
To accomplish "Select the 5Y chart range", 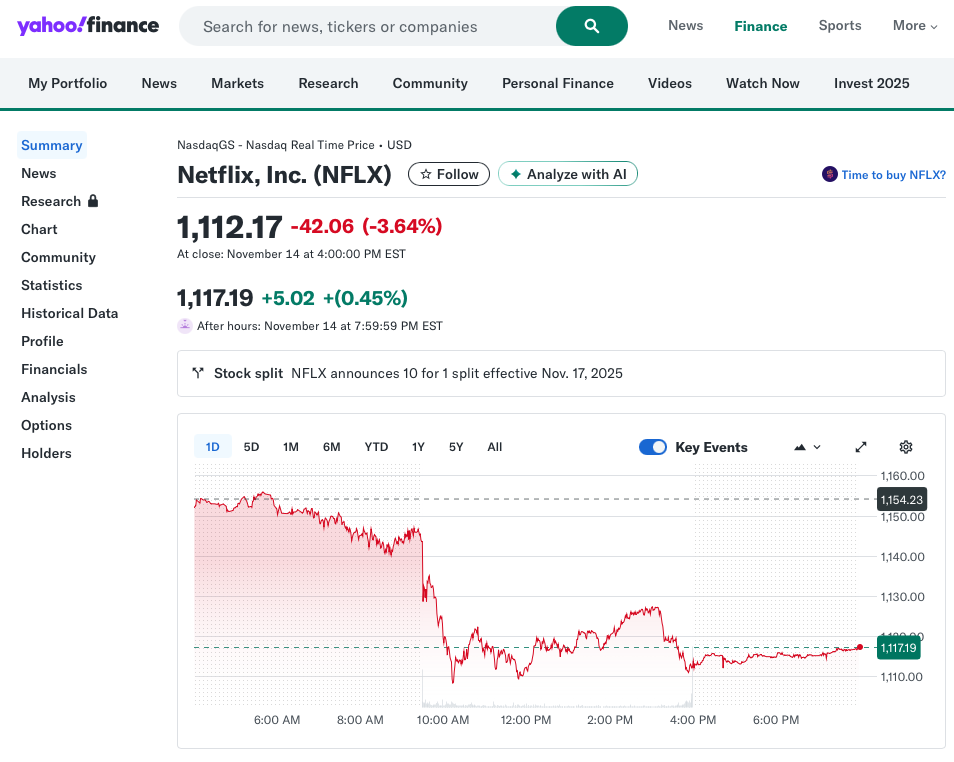I will 456,447.
